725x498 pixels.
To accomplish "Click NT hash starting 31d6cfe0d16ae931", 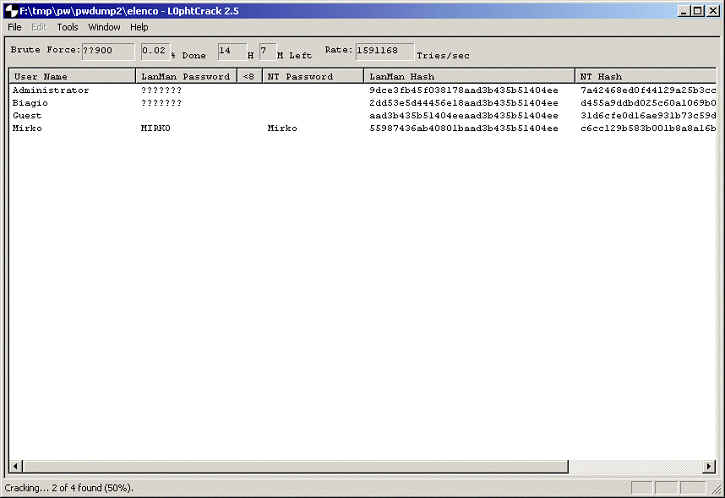I will pos(648,116).
